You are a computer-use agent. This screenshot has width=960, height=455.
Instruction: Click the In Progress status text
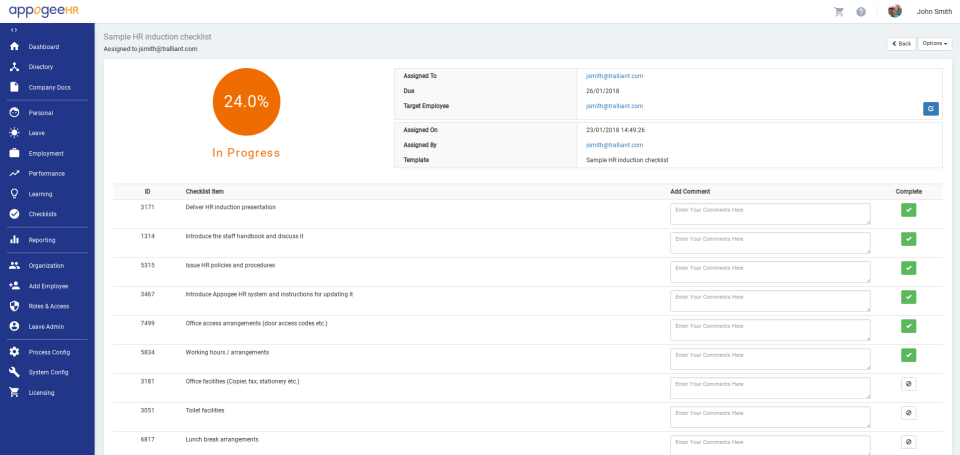click(246, 153)
